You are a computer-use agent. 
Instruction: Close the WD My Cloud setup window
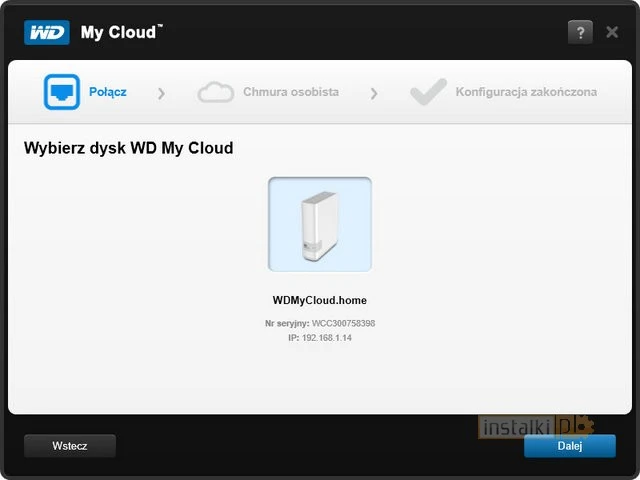612,32
